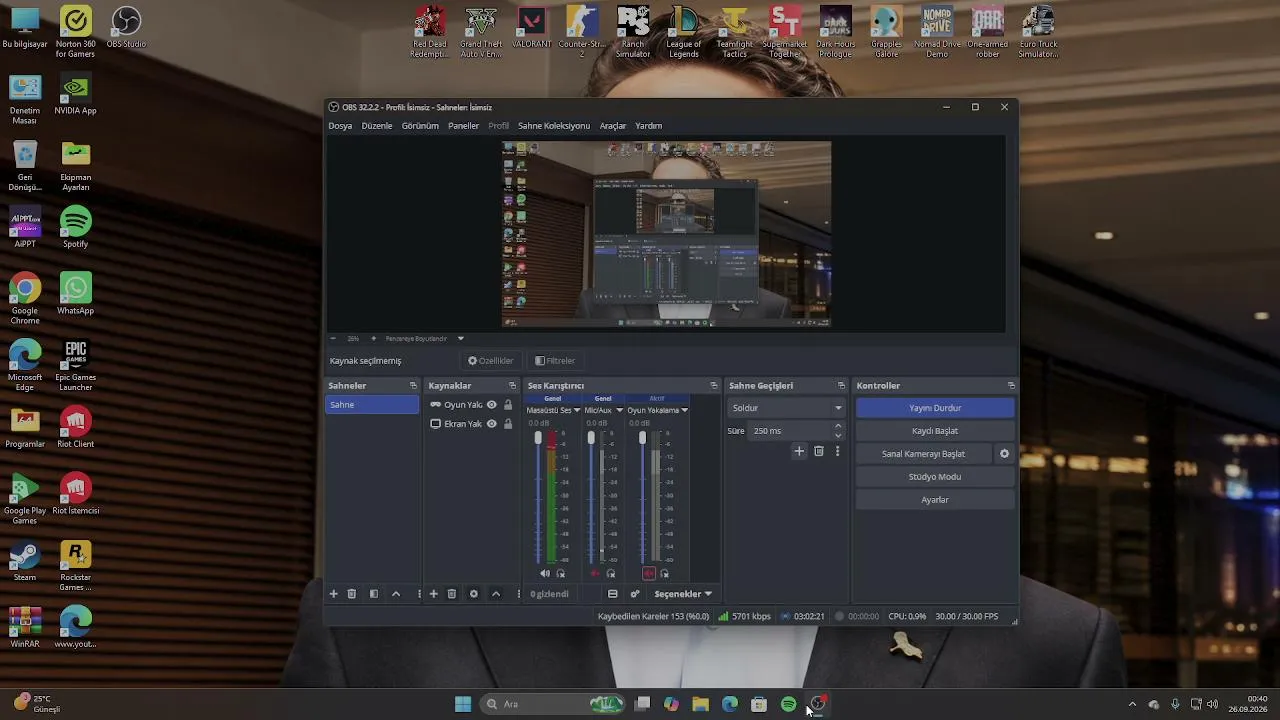Screen dimensions: 1280x720
Task: Add a scene transition with plus icon
Action: pos(799,452)
